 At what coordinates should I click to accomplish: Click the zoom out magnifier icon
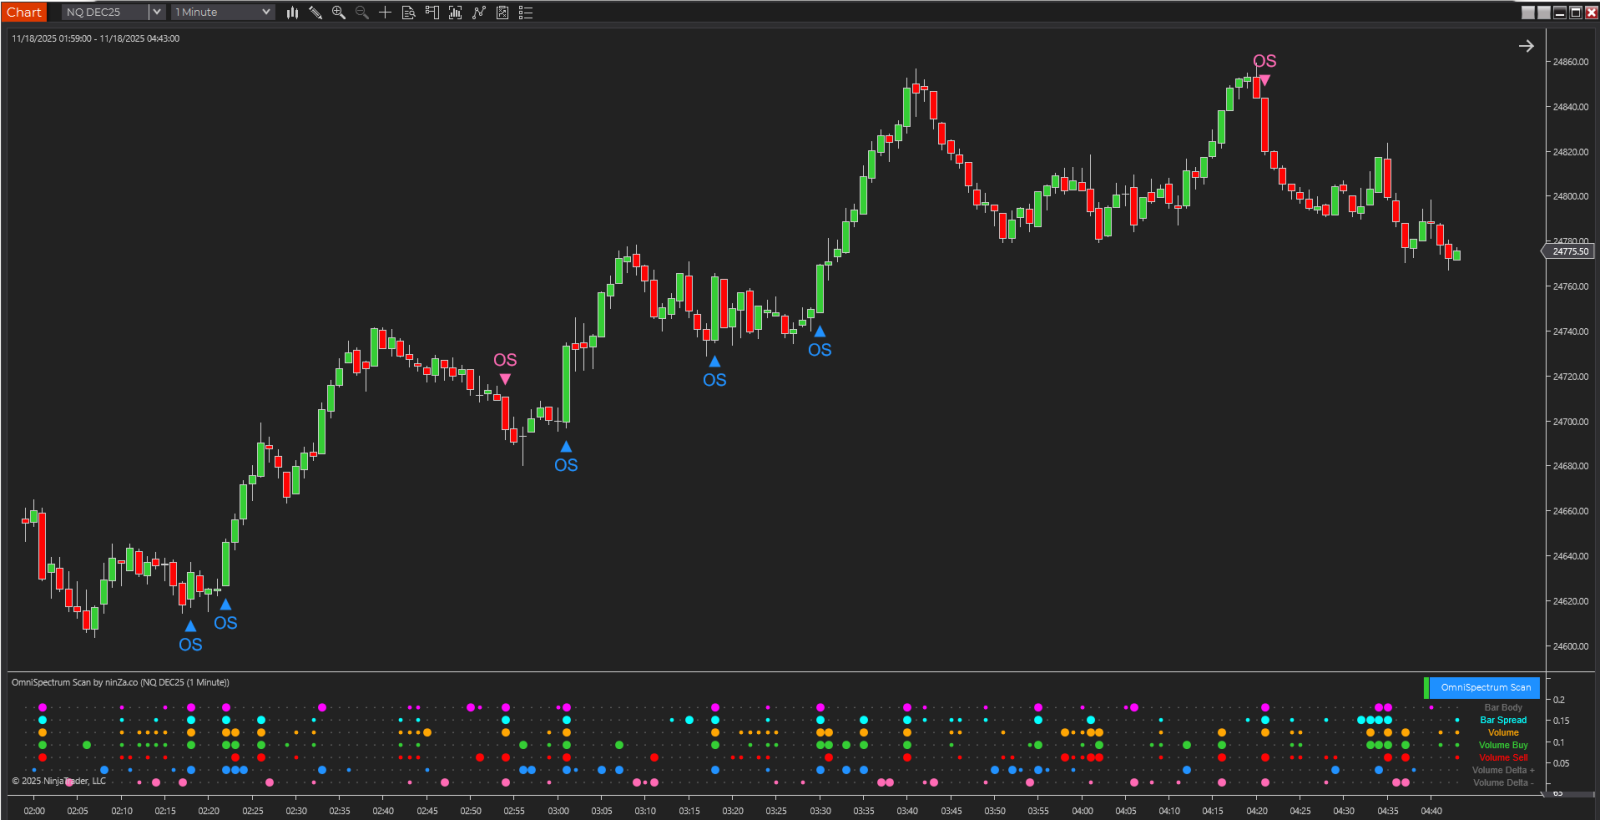362,12
